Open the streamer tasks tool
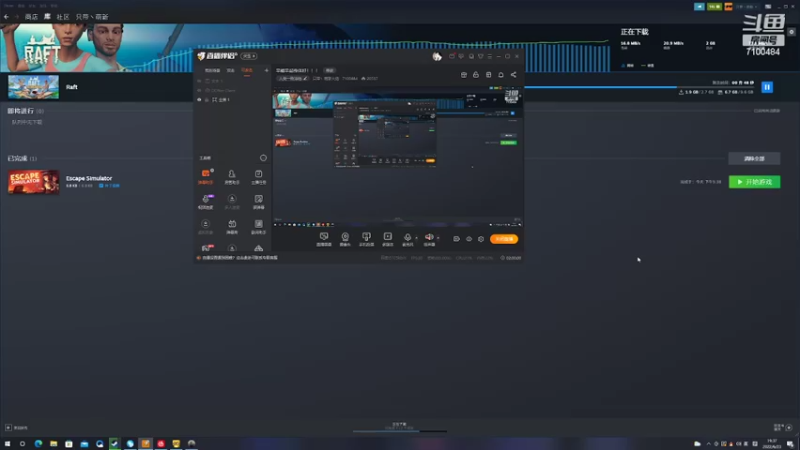800x450 pixels. click(x=258, y=177)
